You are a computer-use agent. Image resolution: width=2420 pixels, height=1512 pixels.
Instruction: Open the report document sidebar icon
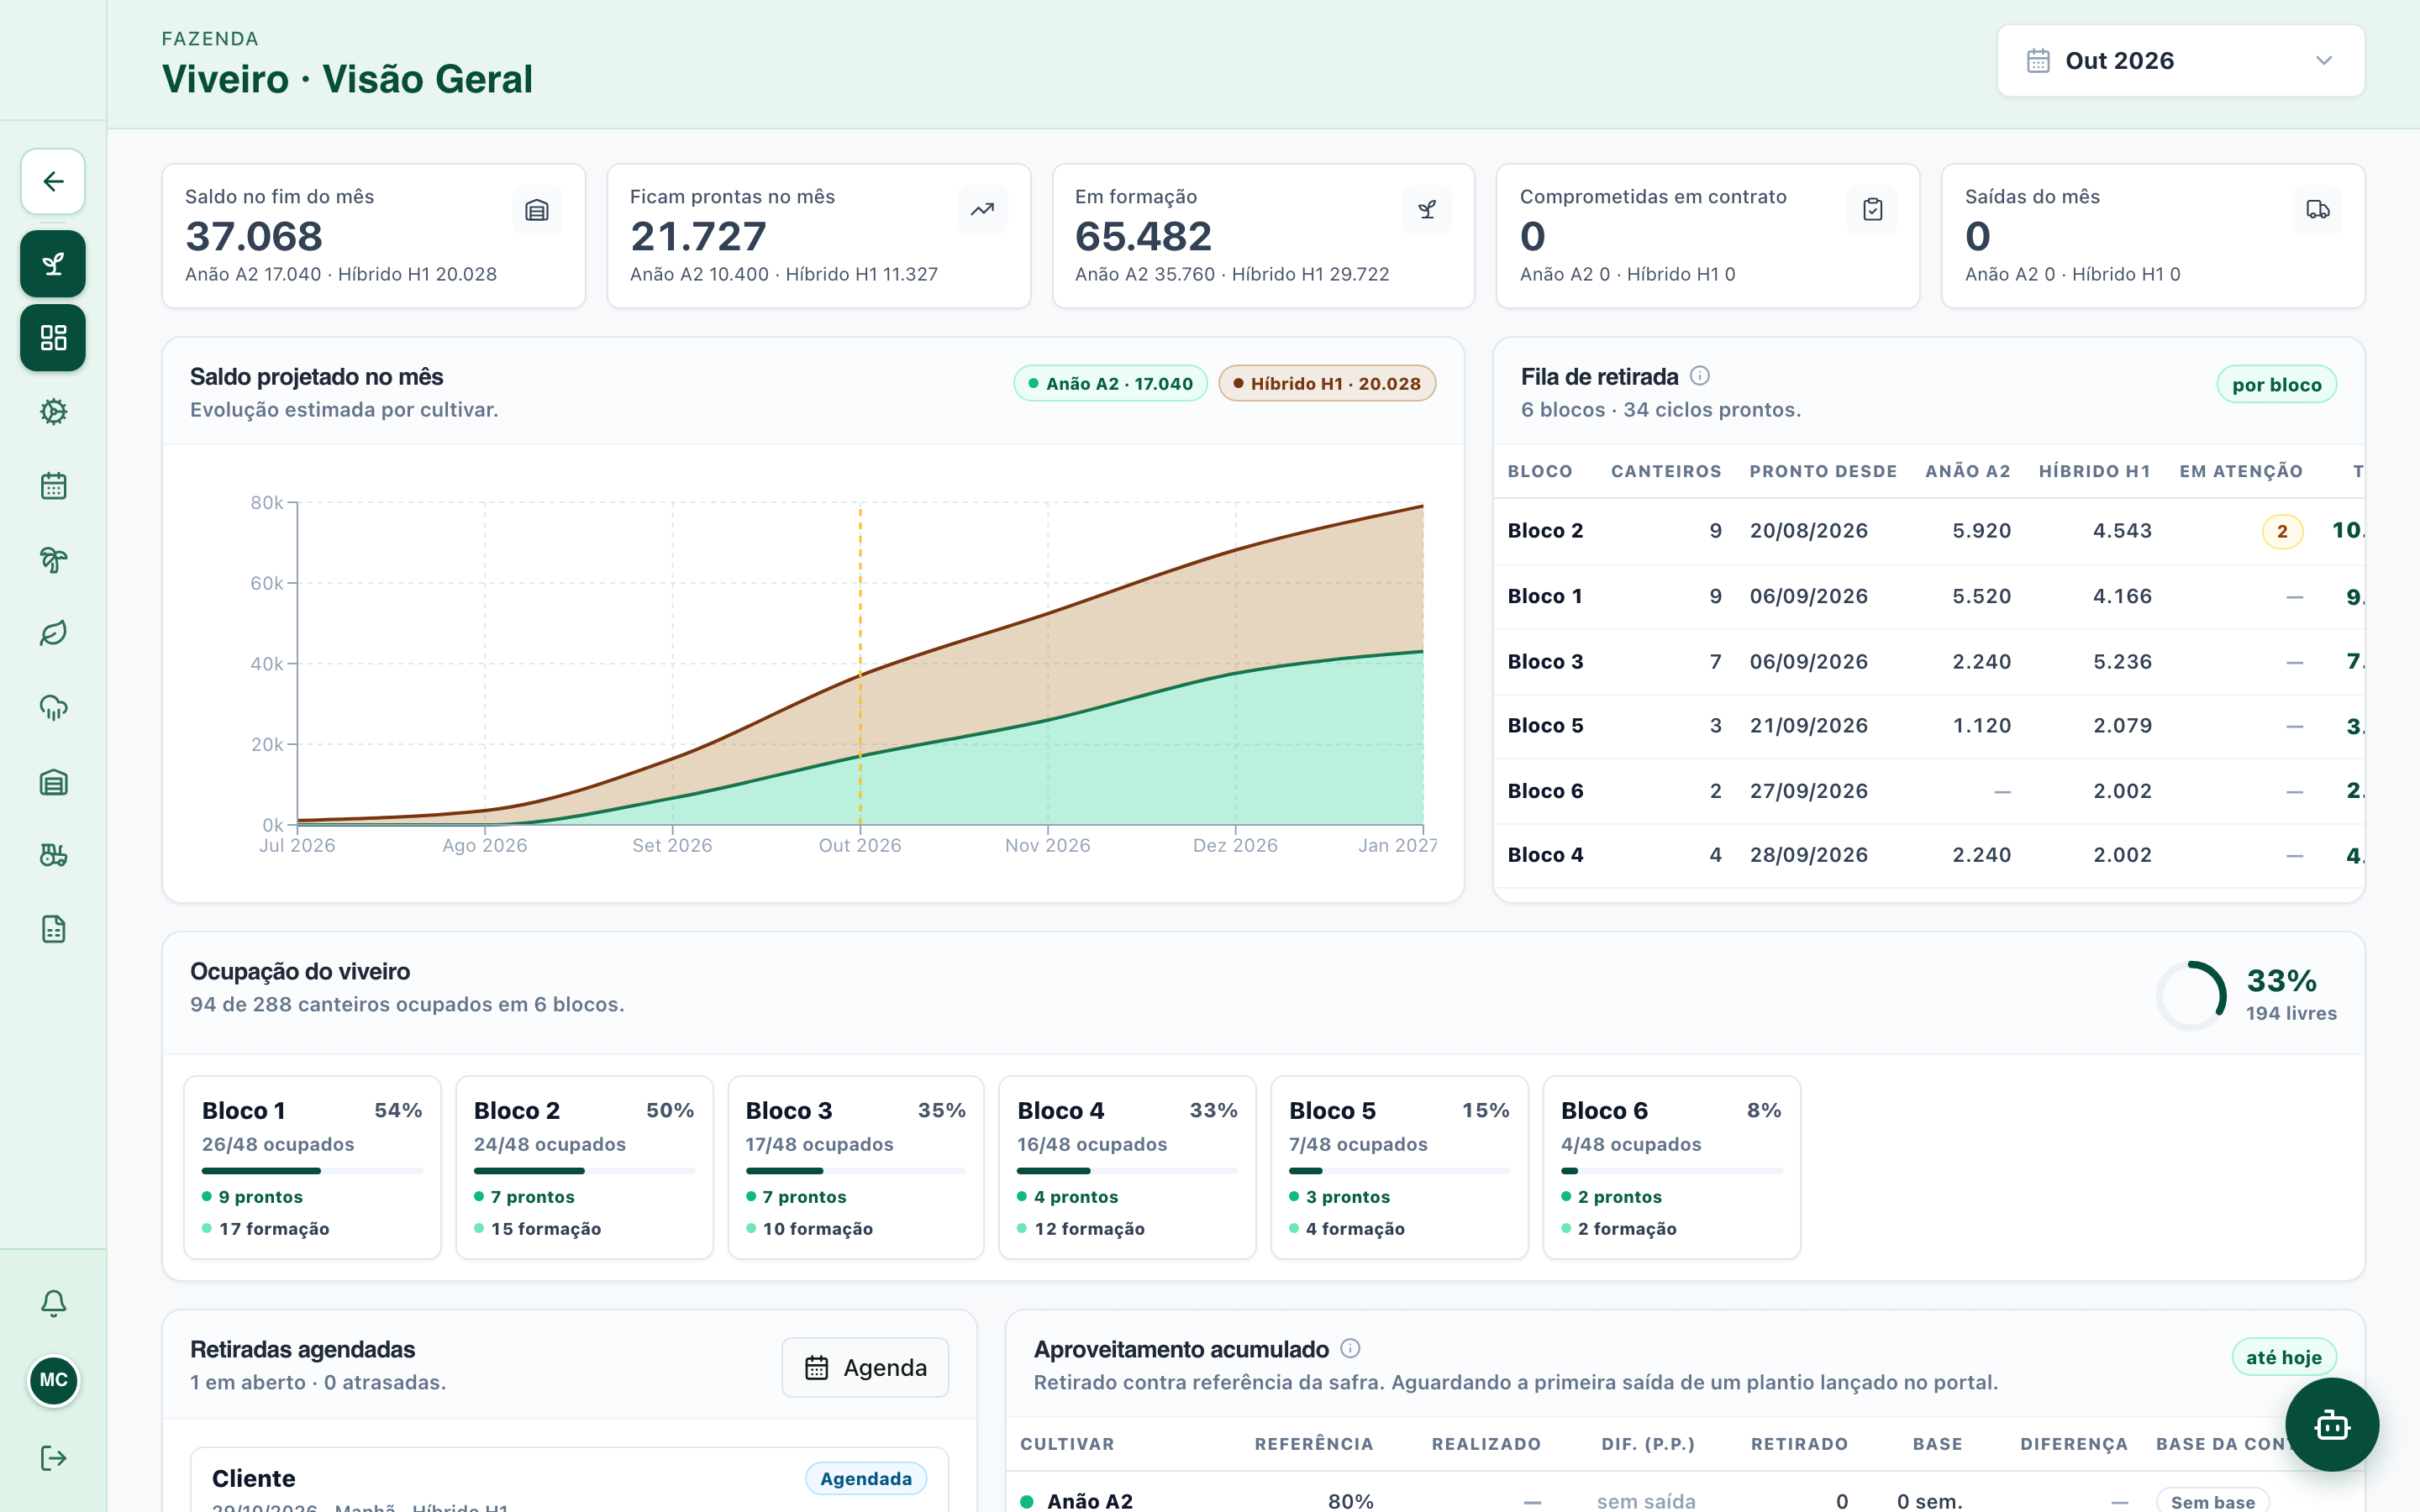[x=53, y=929]
